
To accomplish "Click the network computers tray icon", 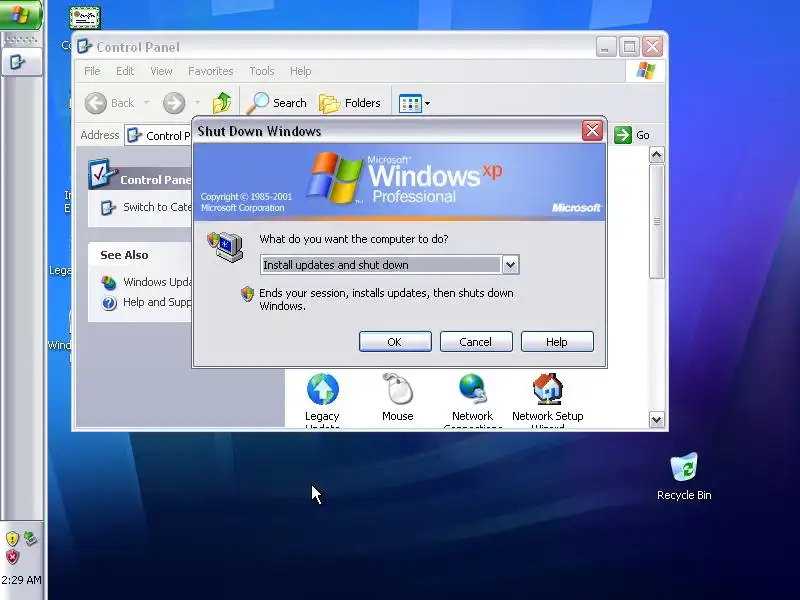I will tap(31, 538).
